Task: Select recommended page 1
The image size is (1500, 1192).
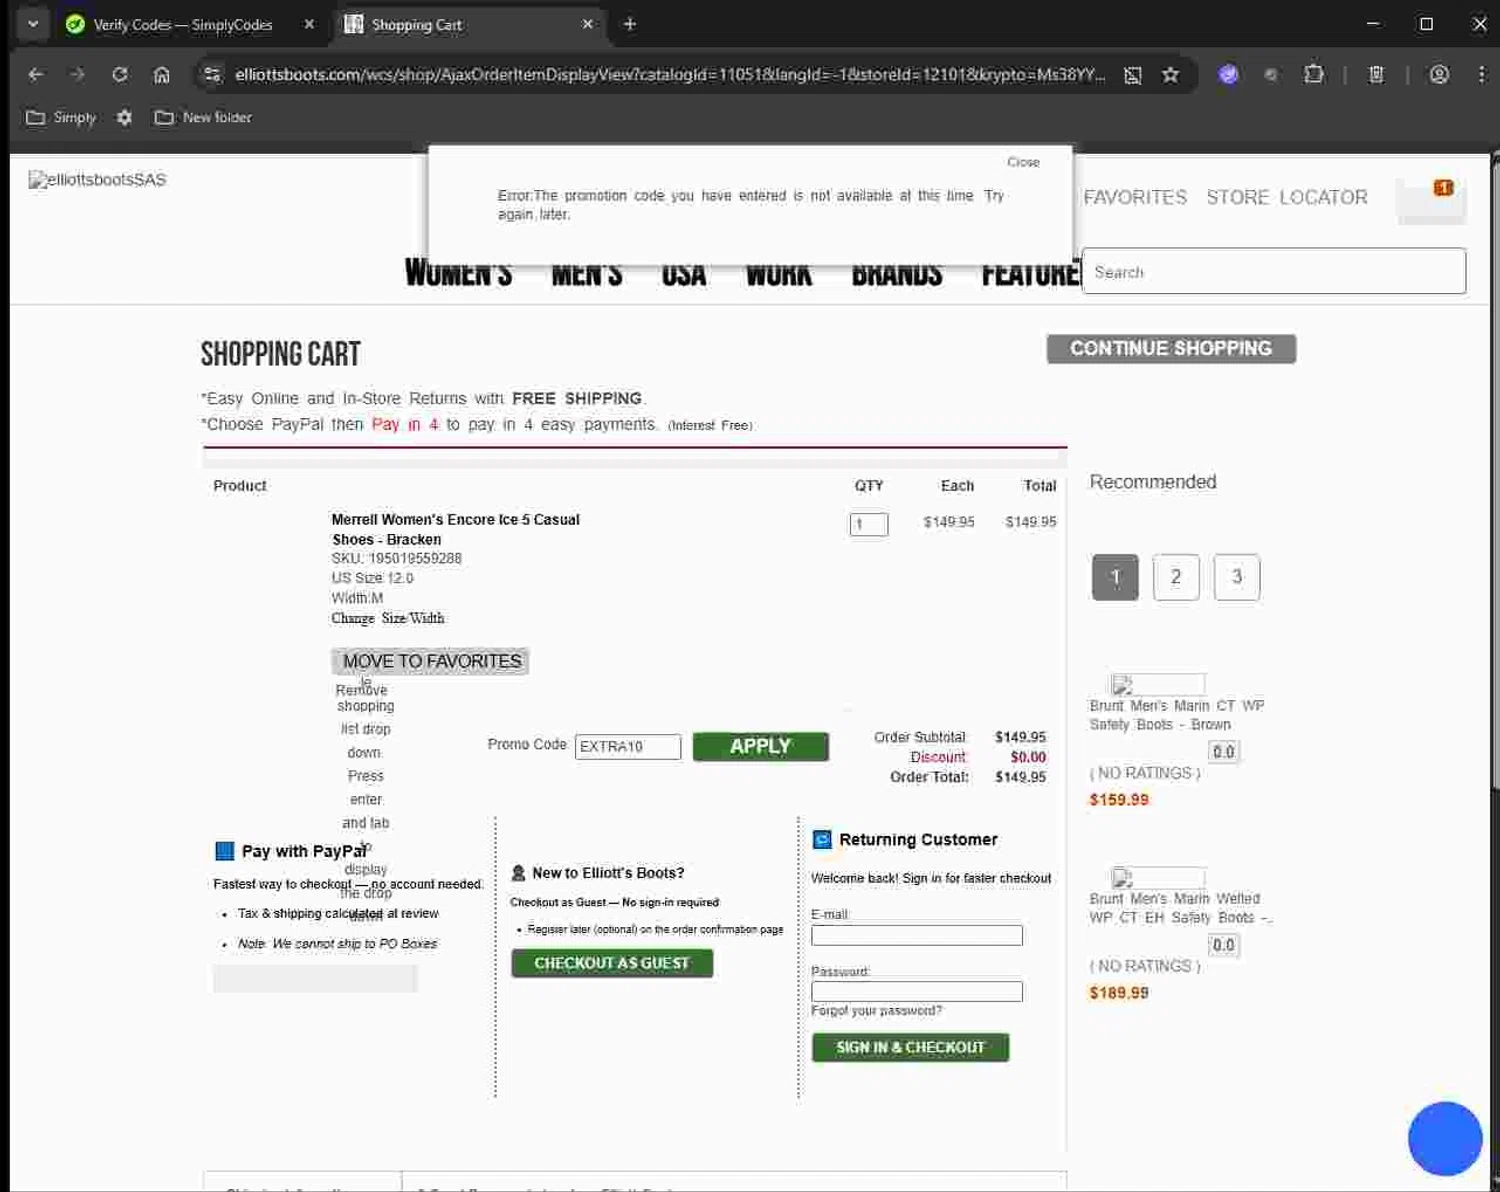Action: click(x=1115, y=577)
